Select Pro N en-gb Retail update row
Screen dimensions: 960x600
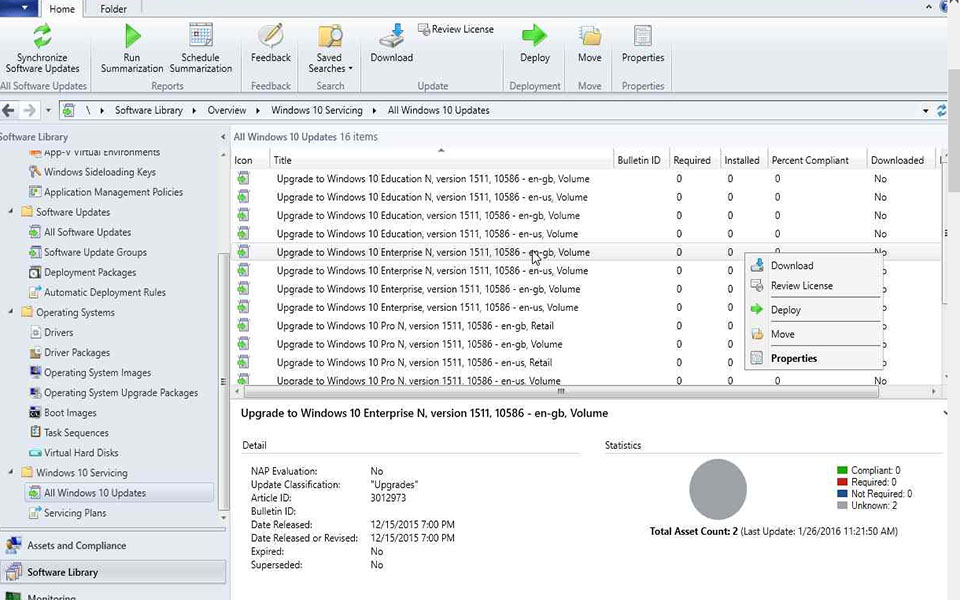(587, 326)
